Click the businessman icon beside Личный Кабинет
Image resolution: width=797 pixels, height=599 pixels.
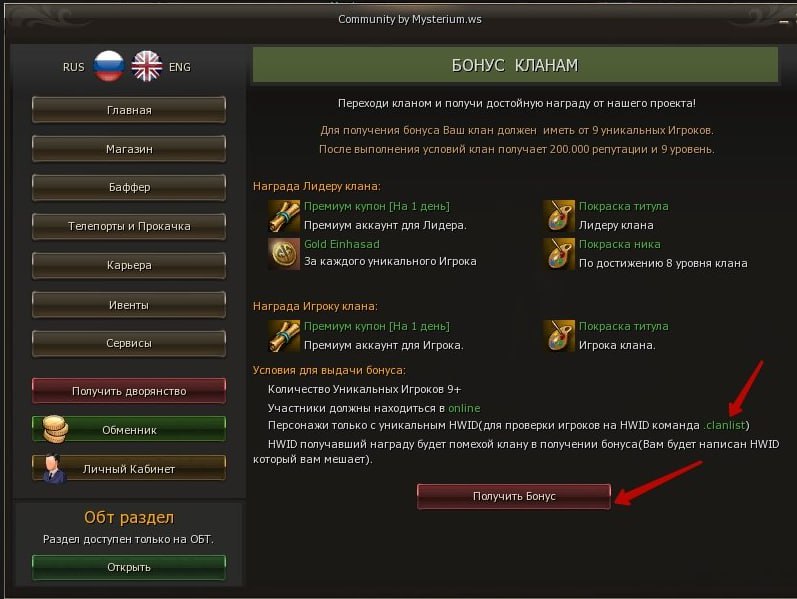point(53,468)
